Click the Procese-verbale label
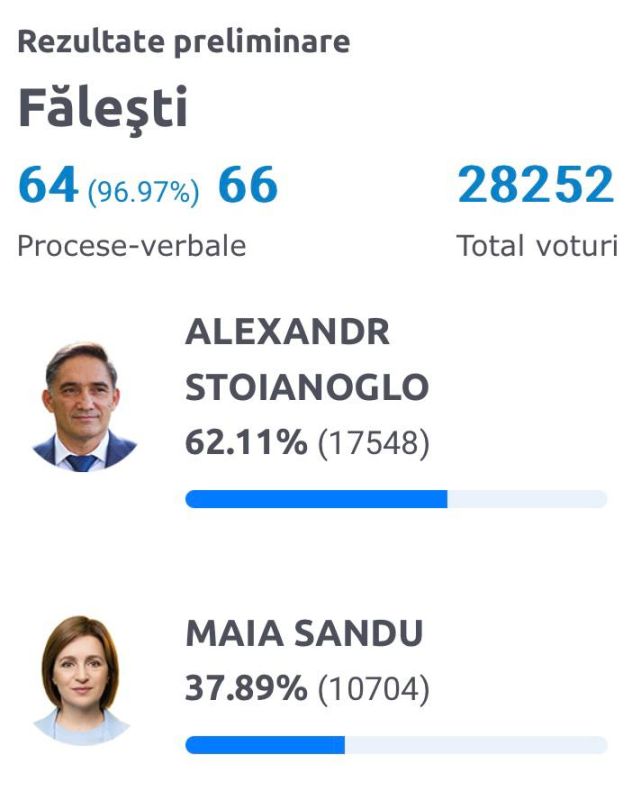This screenshot has height=800, width=632. click(132, 246)
